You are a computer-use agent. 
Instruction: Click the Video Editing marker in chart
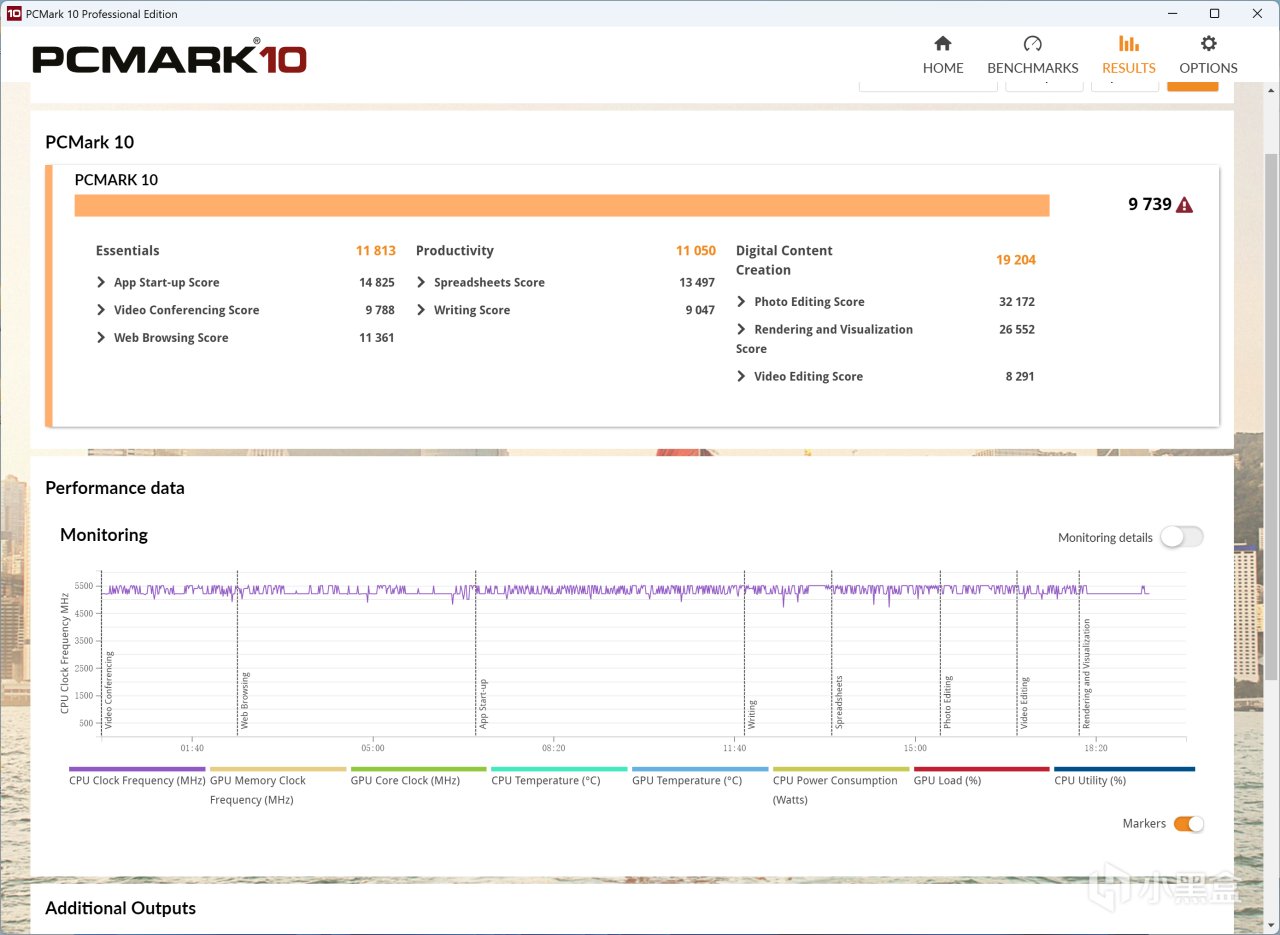1025,702
